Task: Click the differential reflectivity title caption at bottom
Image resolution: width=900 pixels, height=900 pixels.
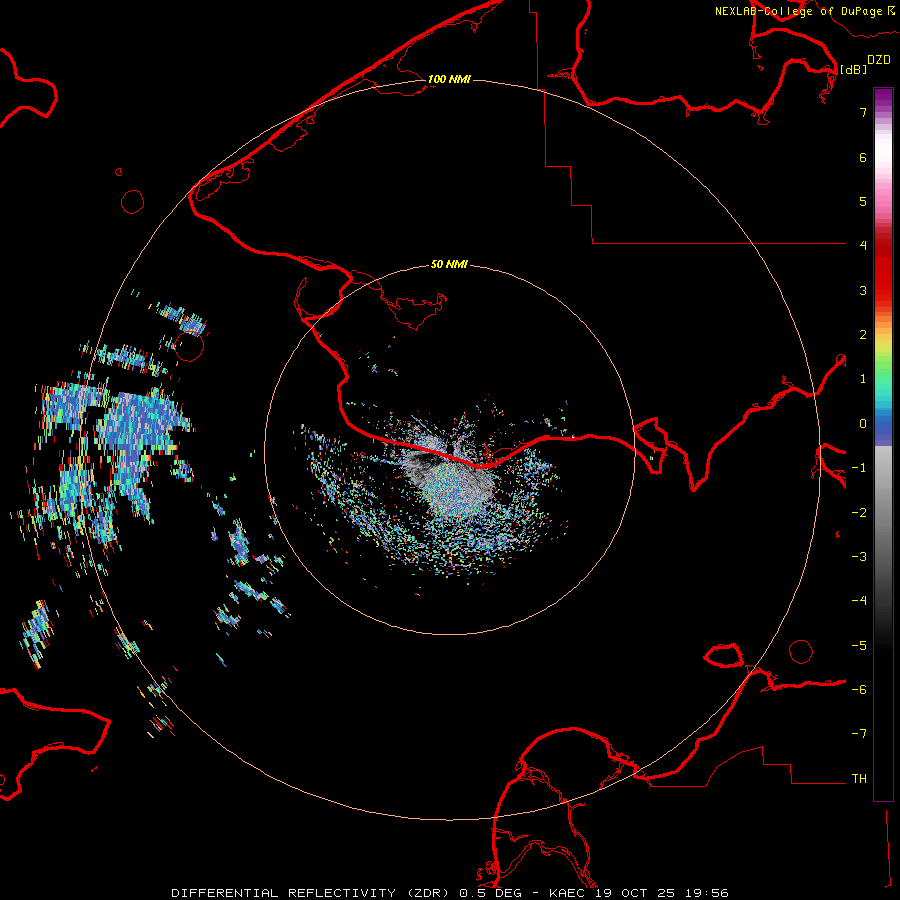Action: (x=450, y=893)
